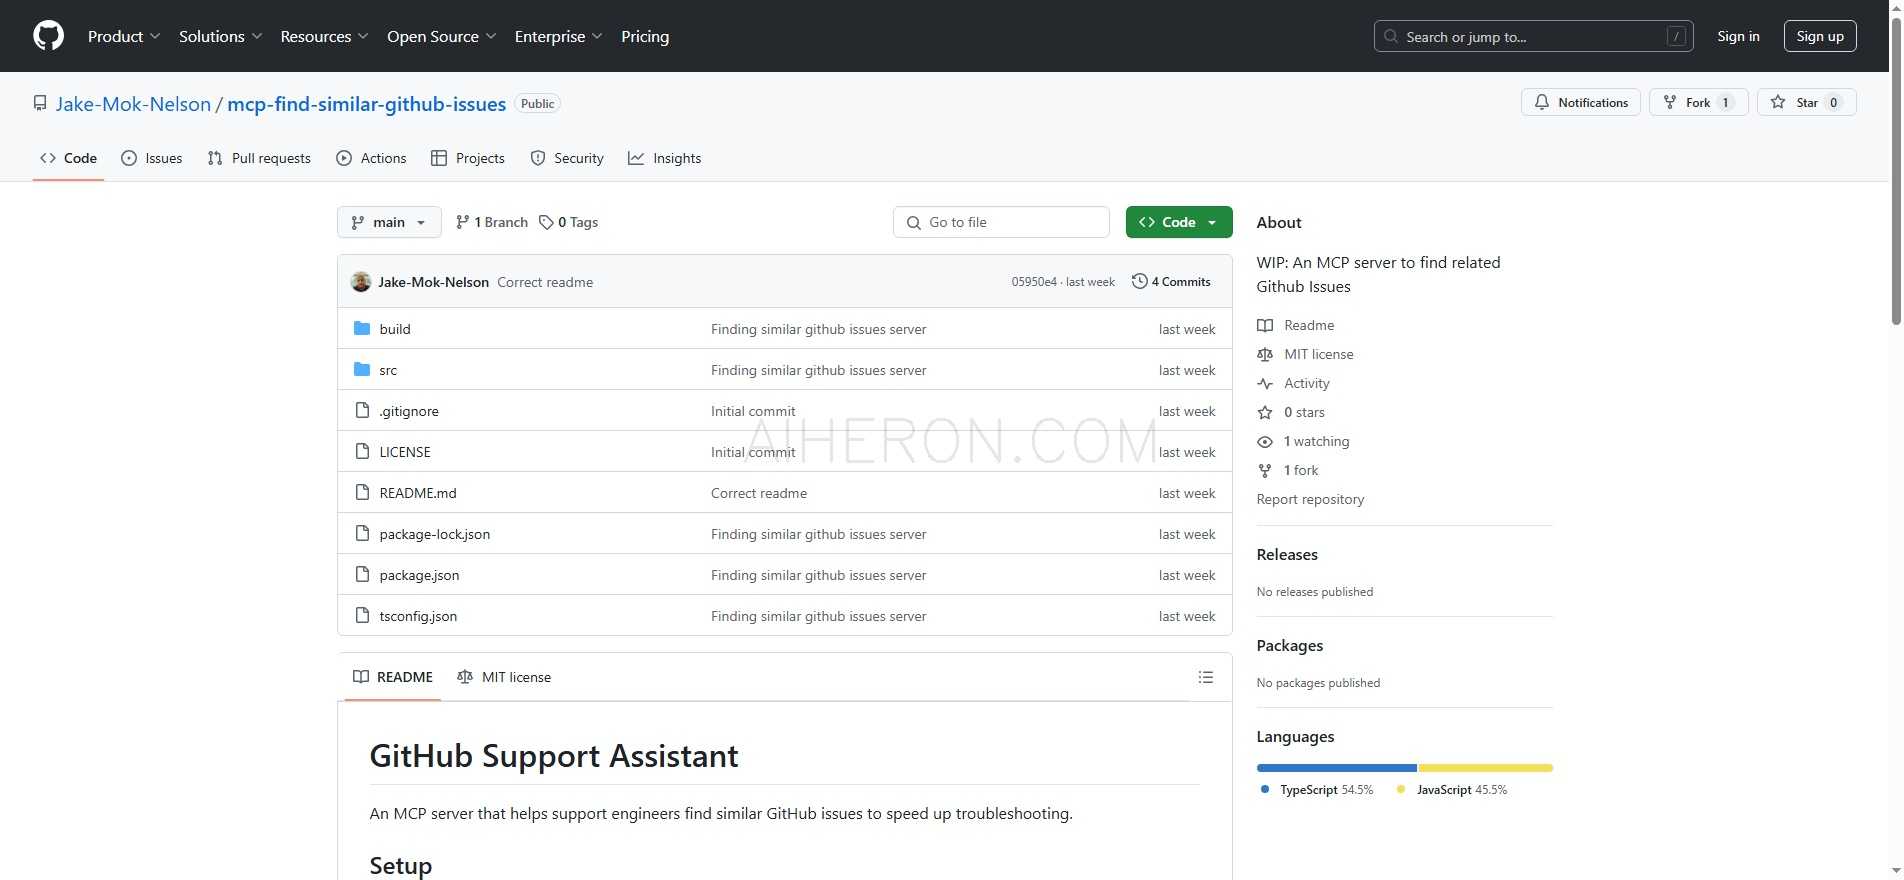Click the Releases heading link
Image resolution: width=1904 pixels, height=880 pixels.
click(1287, 554)
